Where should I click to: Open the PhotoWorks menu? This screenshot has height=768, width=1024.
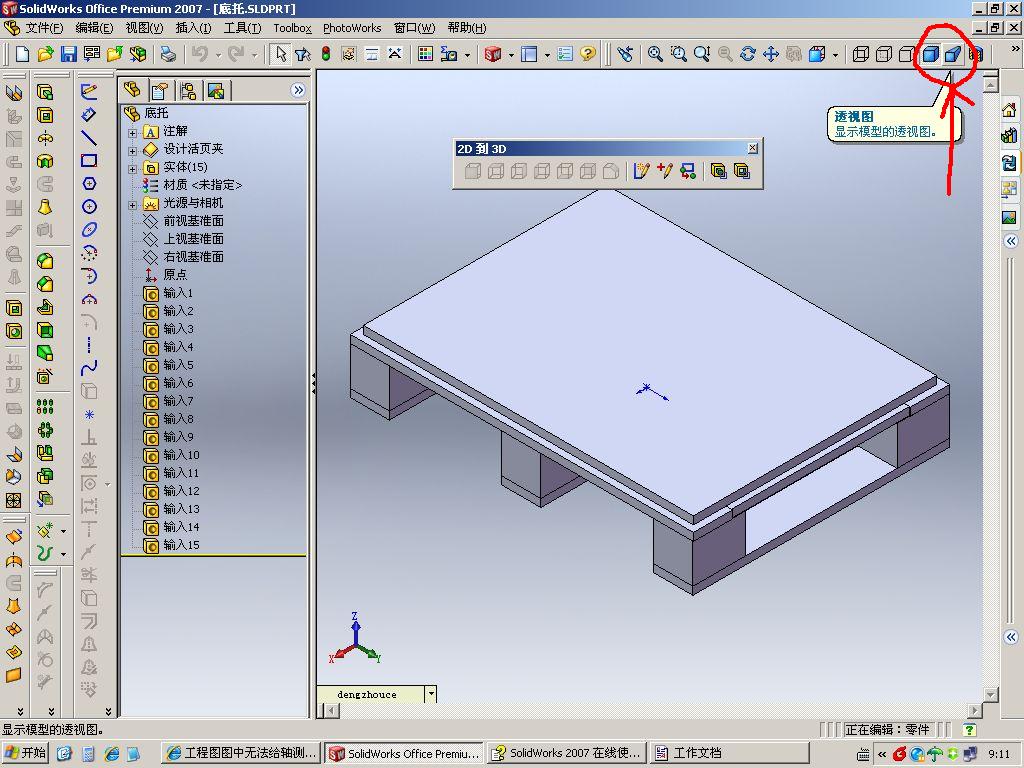(352, 28)
